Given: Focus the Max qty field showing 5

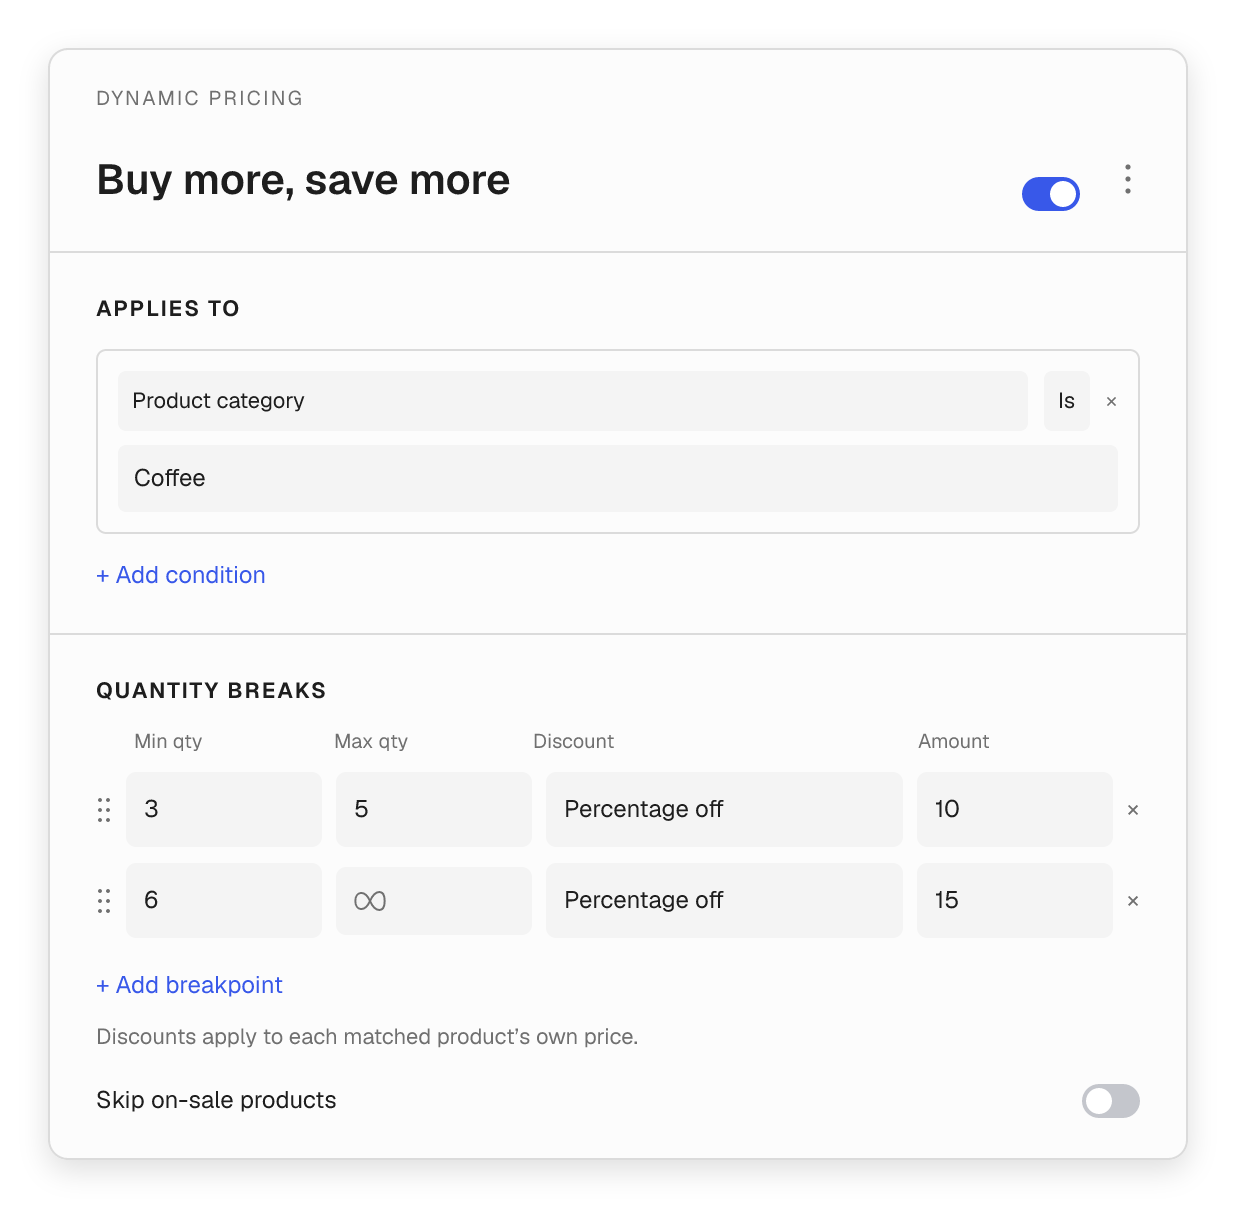Looking at the screenshot, I should [434, 809].
